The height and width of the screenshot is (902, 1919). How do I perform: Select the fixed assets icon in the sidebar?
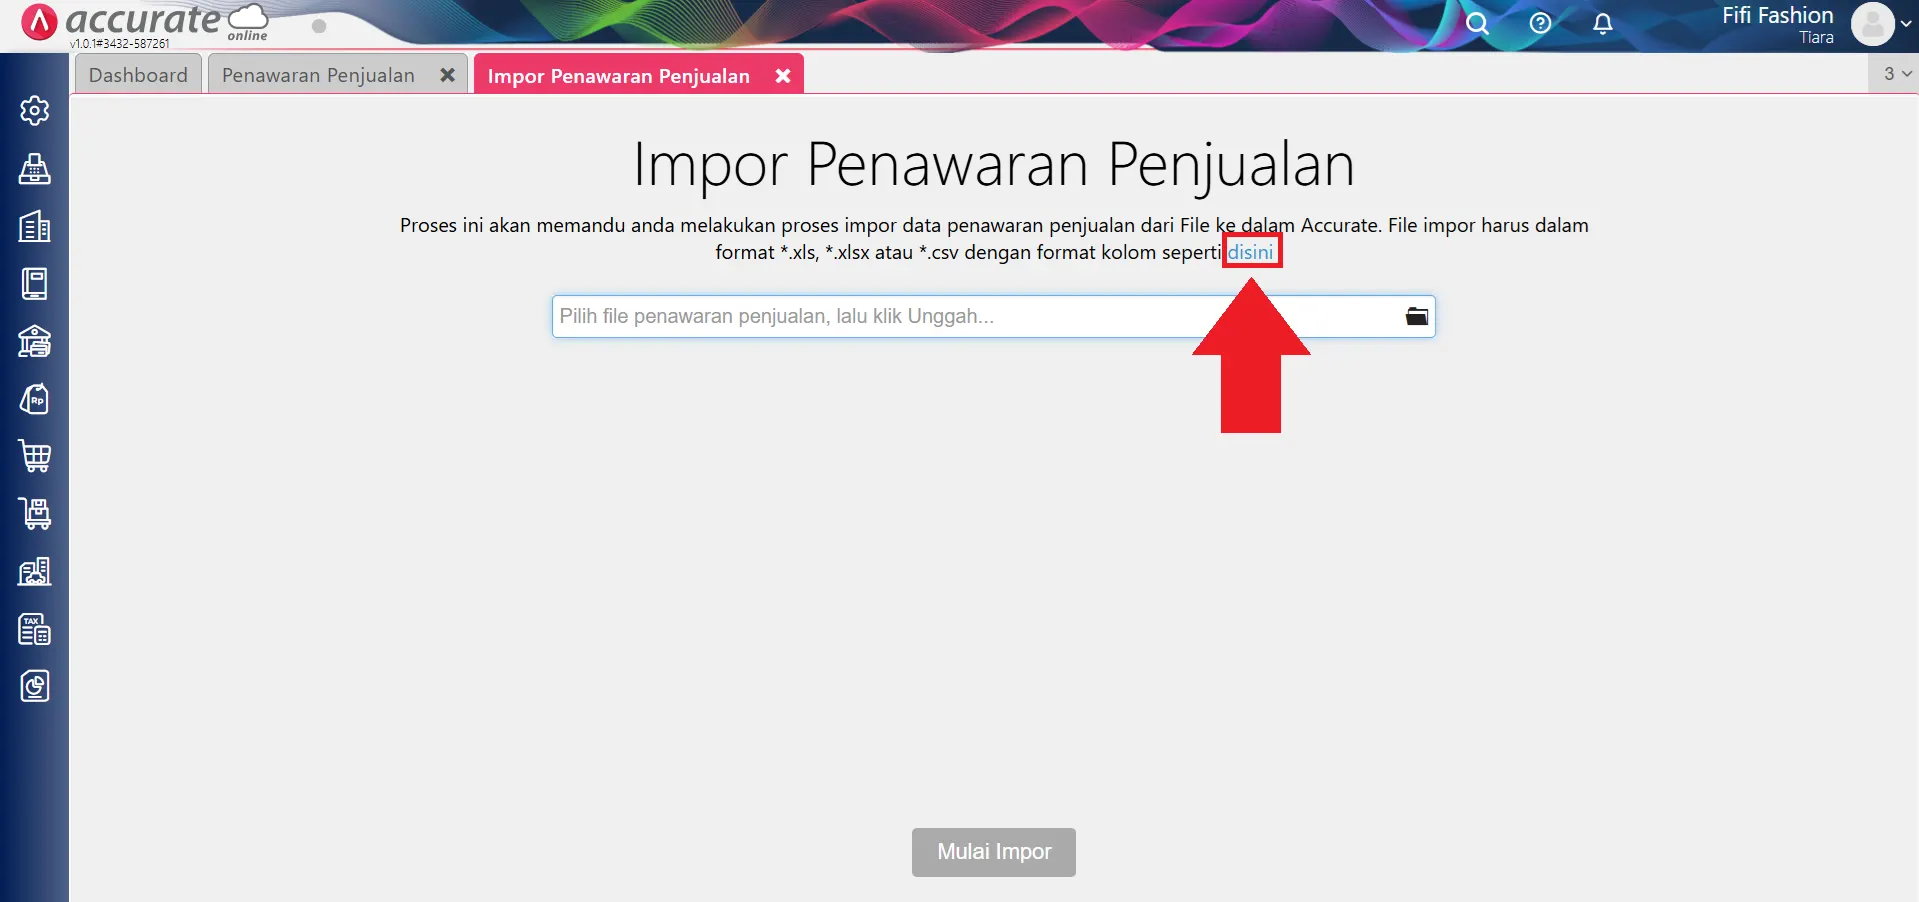pos(35,572)
